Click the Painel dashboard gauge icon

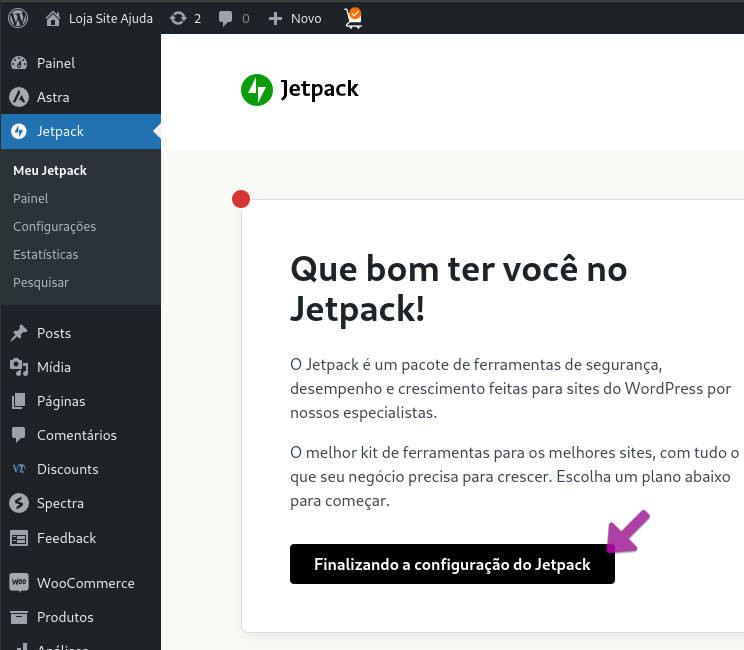point(19,63)
